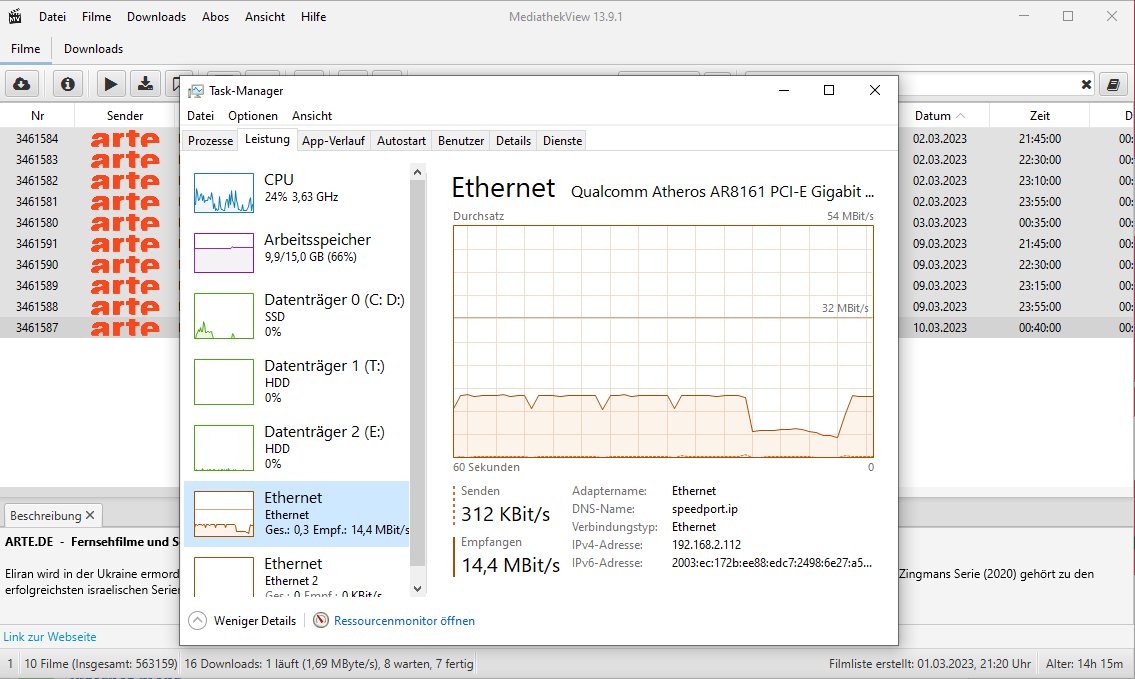Click the IPv4-Adresse value 192.168.2.112
The width and height of the screenshot is (1135, 679).
(706, 545)
